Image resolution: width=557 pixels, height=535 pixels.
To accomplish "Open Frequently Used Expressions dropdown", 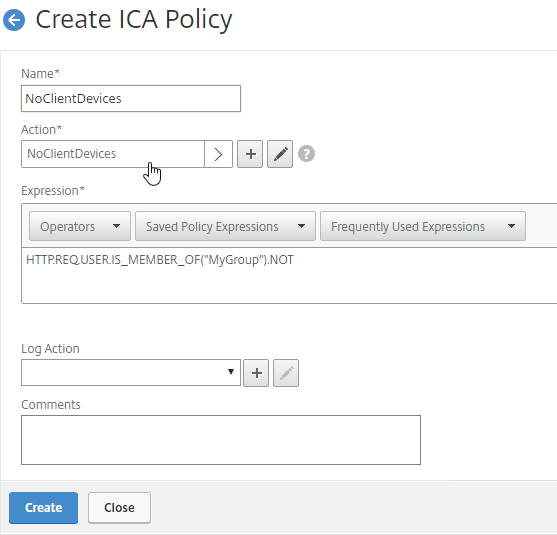I will click(423, 226).
